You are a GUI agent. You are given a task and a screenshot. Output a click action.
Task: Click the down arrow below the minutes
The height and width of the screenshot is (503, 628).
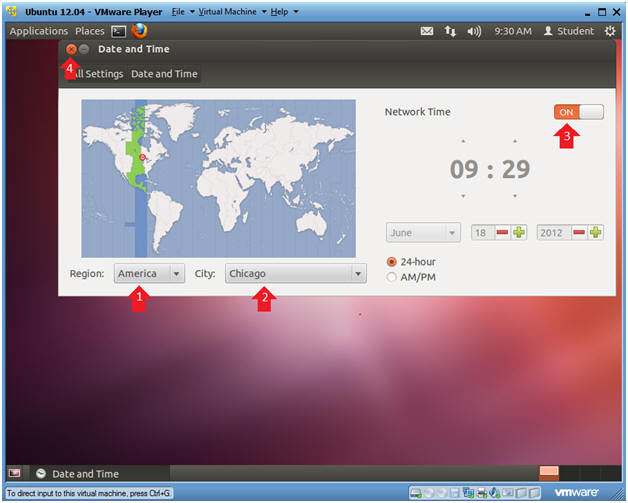515,196
